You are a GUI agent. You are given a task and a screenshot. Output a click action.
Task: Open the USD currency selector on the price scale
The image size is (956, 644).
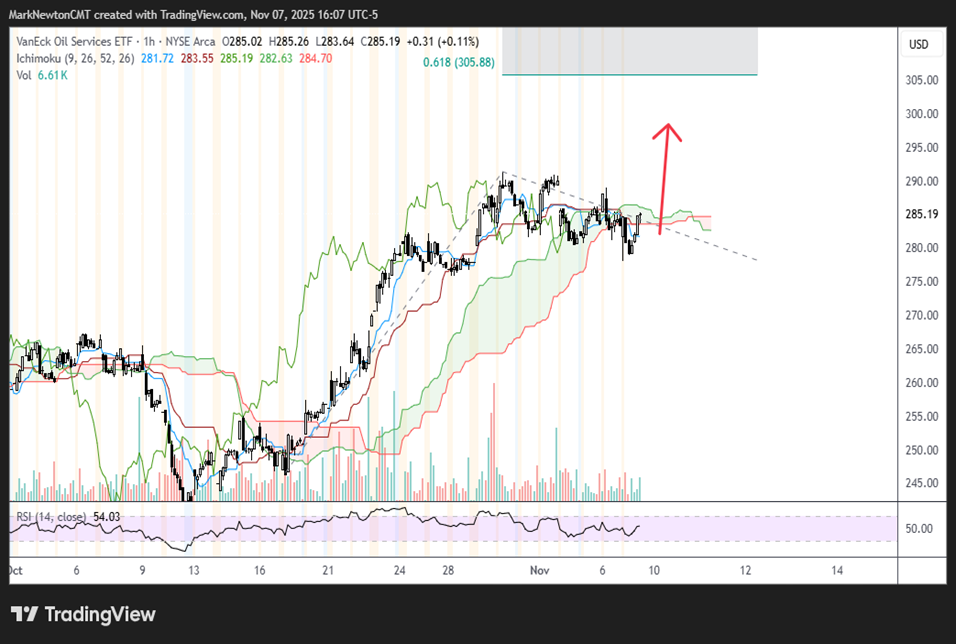921,44
